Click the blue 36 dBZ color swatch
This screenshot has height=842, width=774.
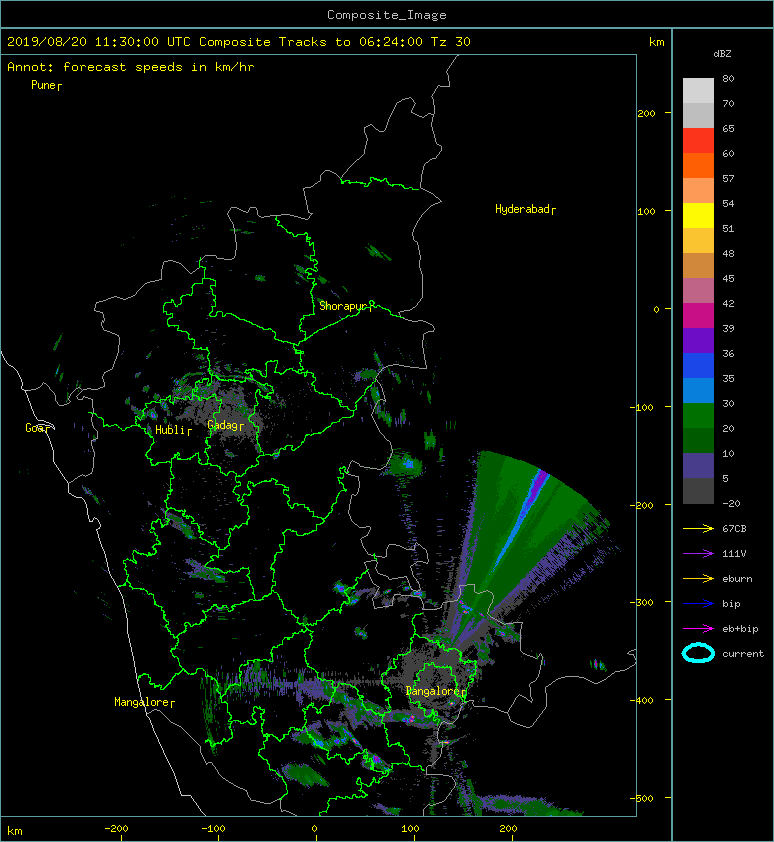[x=698, y=366]
